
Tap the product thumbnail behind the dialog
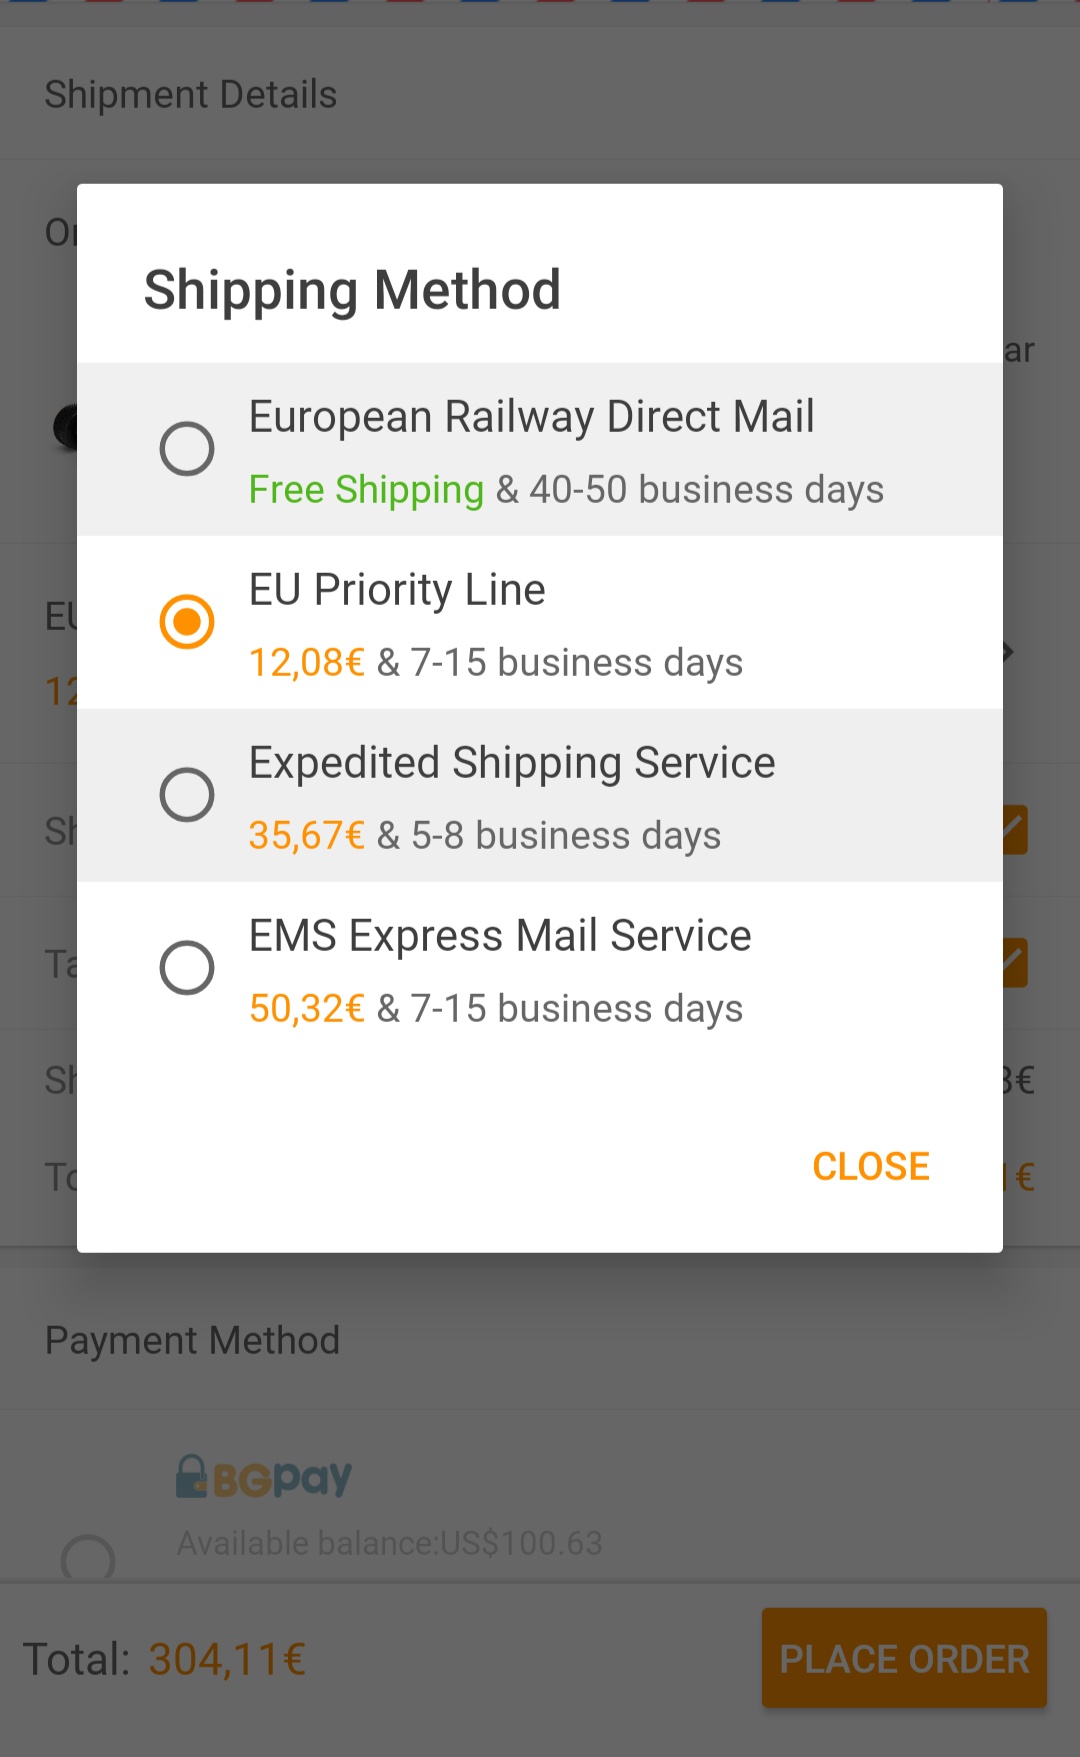point(65,428)
